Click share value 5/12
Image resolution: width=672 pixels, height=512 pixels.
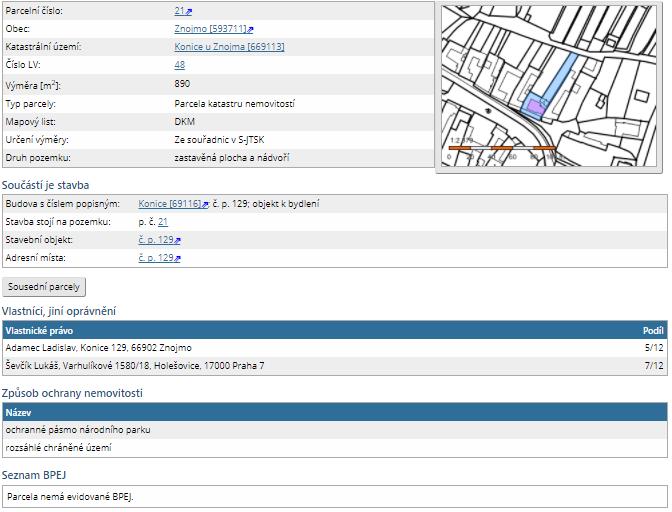point(654,348)
